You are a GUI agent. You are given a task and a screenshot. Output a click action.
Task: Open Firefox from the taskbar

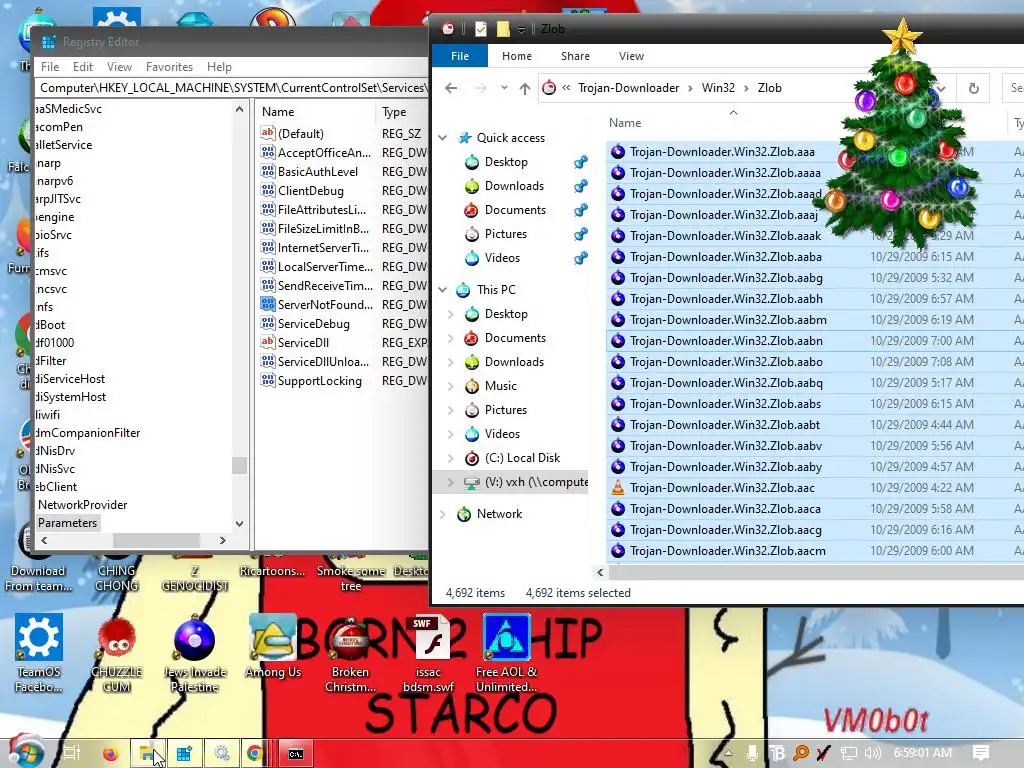pos(111,754)
